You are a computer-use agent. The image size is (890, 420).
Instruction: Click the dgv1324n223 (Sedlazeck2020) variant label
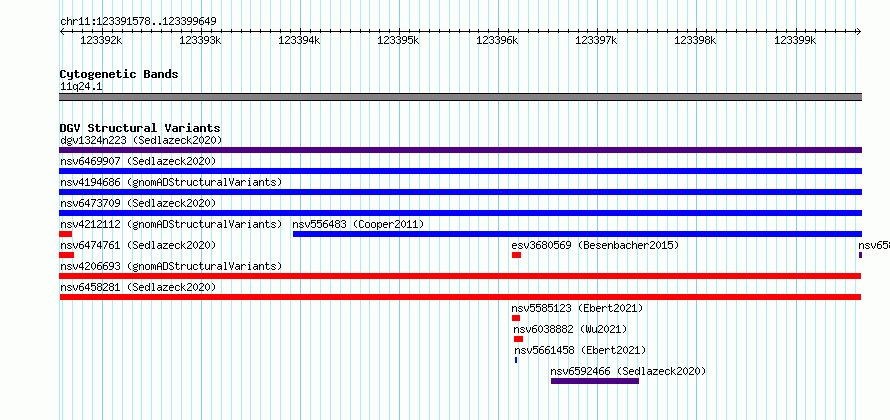click(141, 140)
